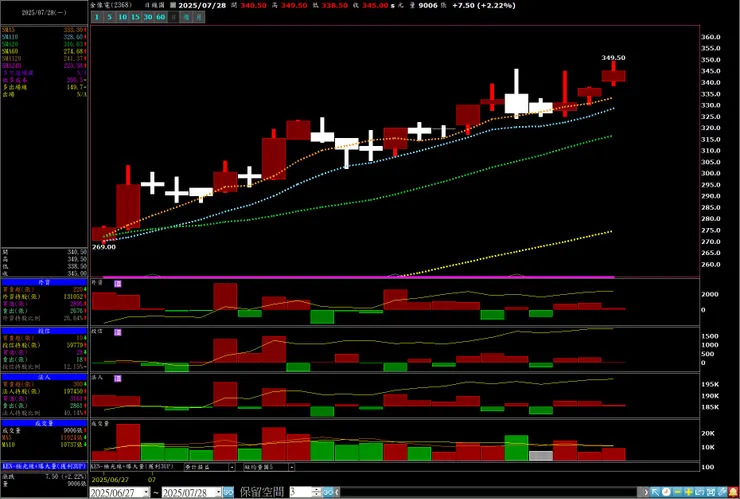Click the 2025/07/28(一) date box top-left

point(44,13)
